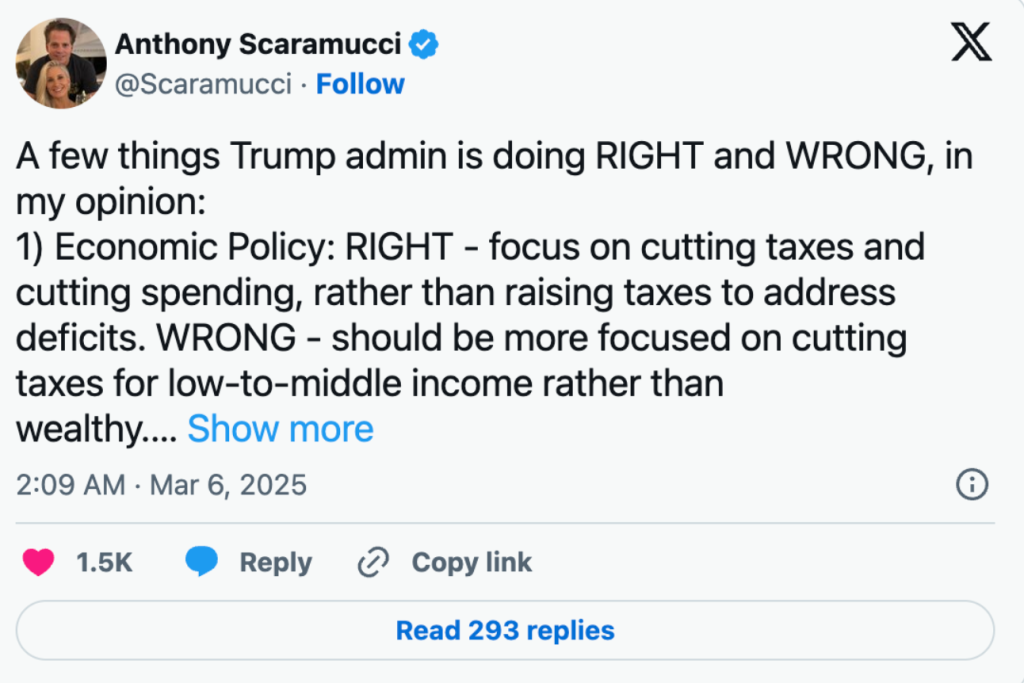Follow the @Scaramucci account
This screenshot has height=683, width=1024.
point(360,84)
